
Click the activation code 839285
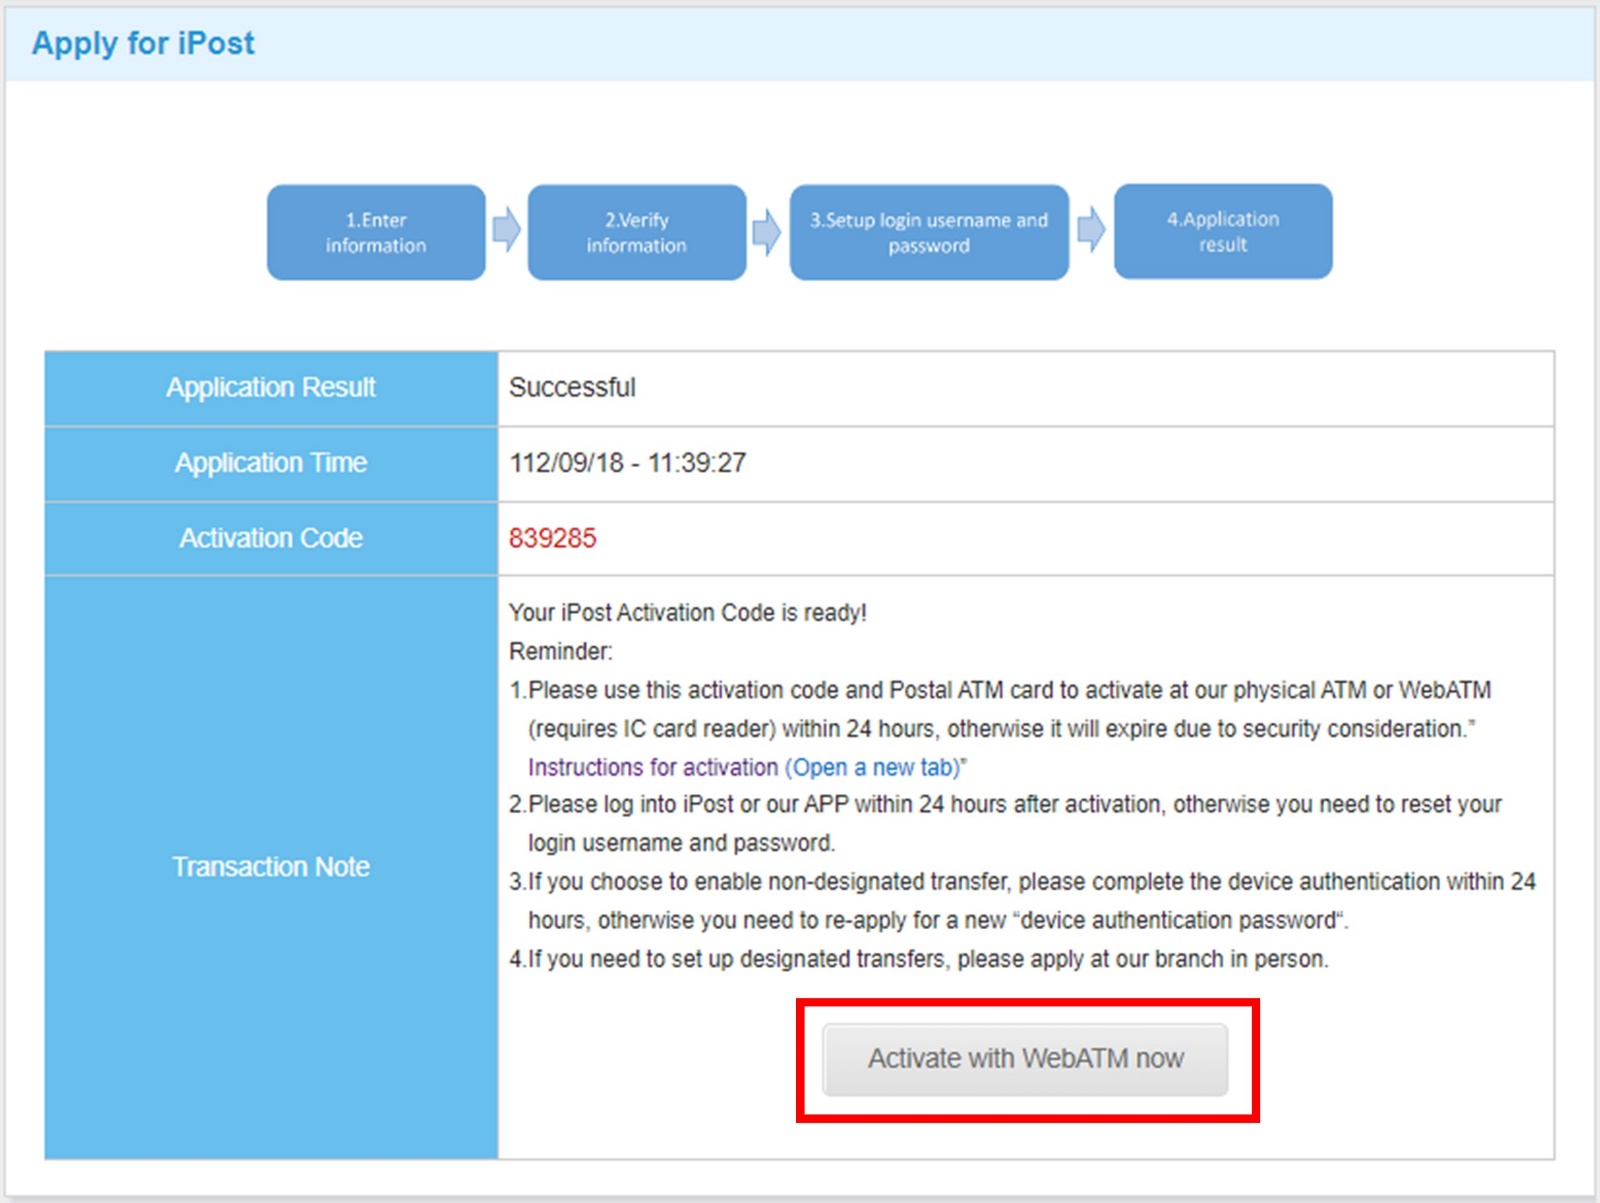552,538
